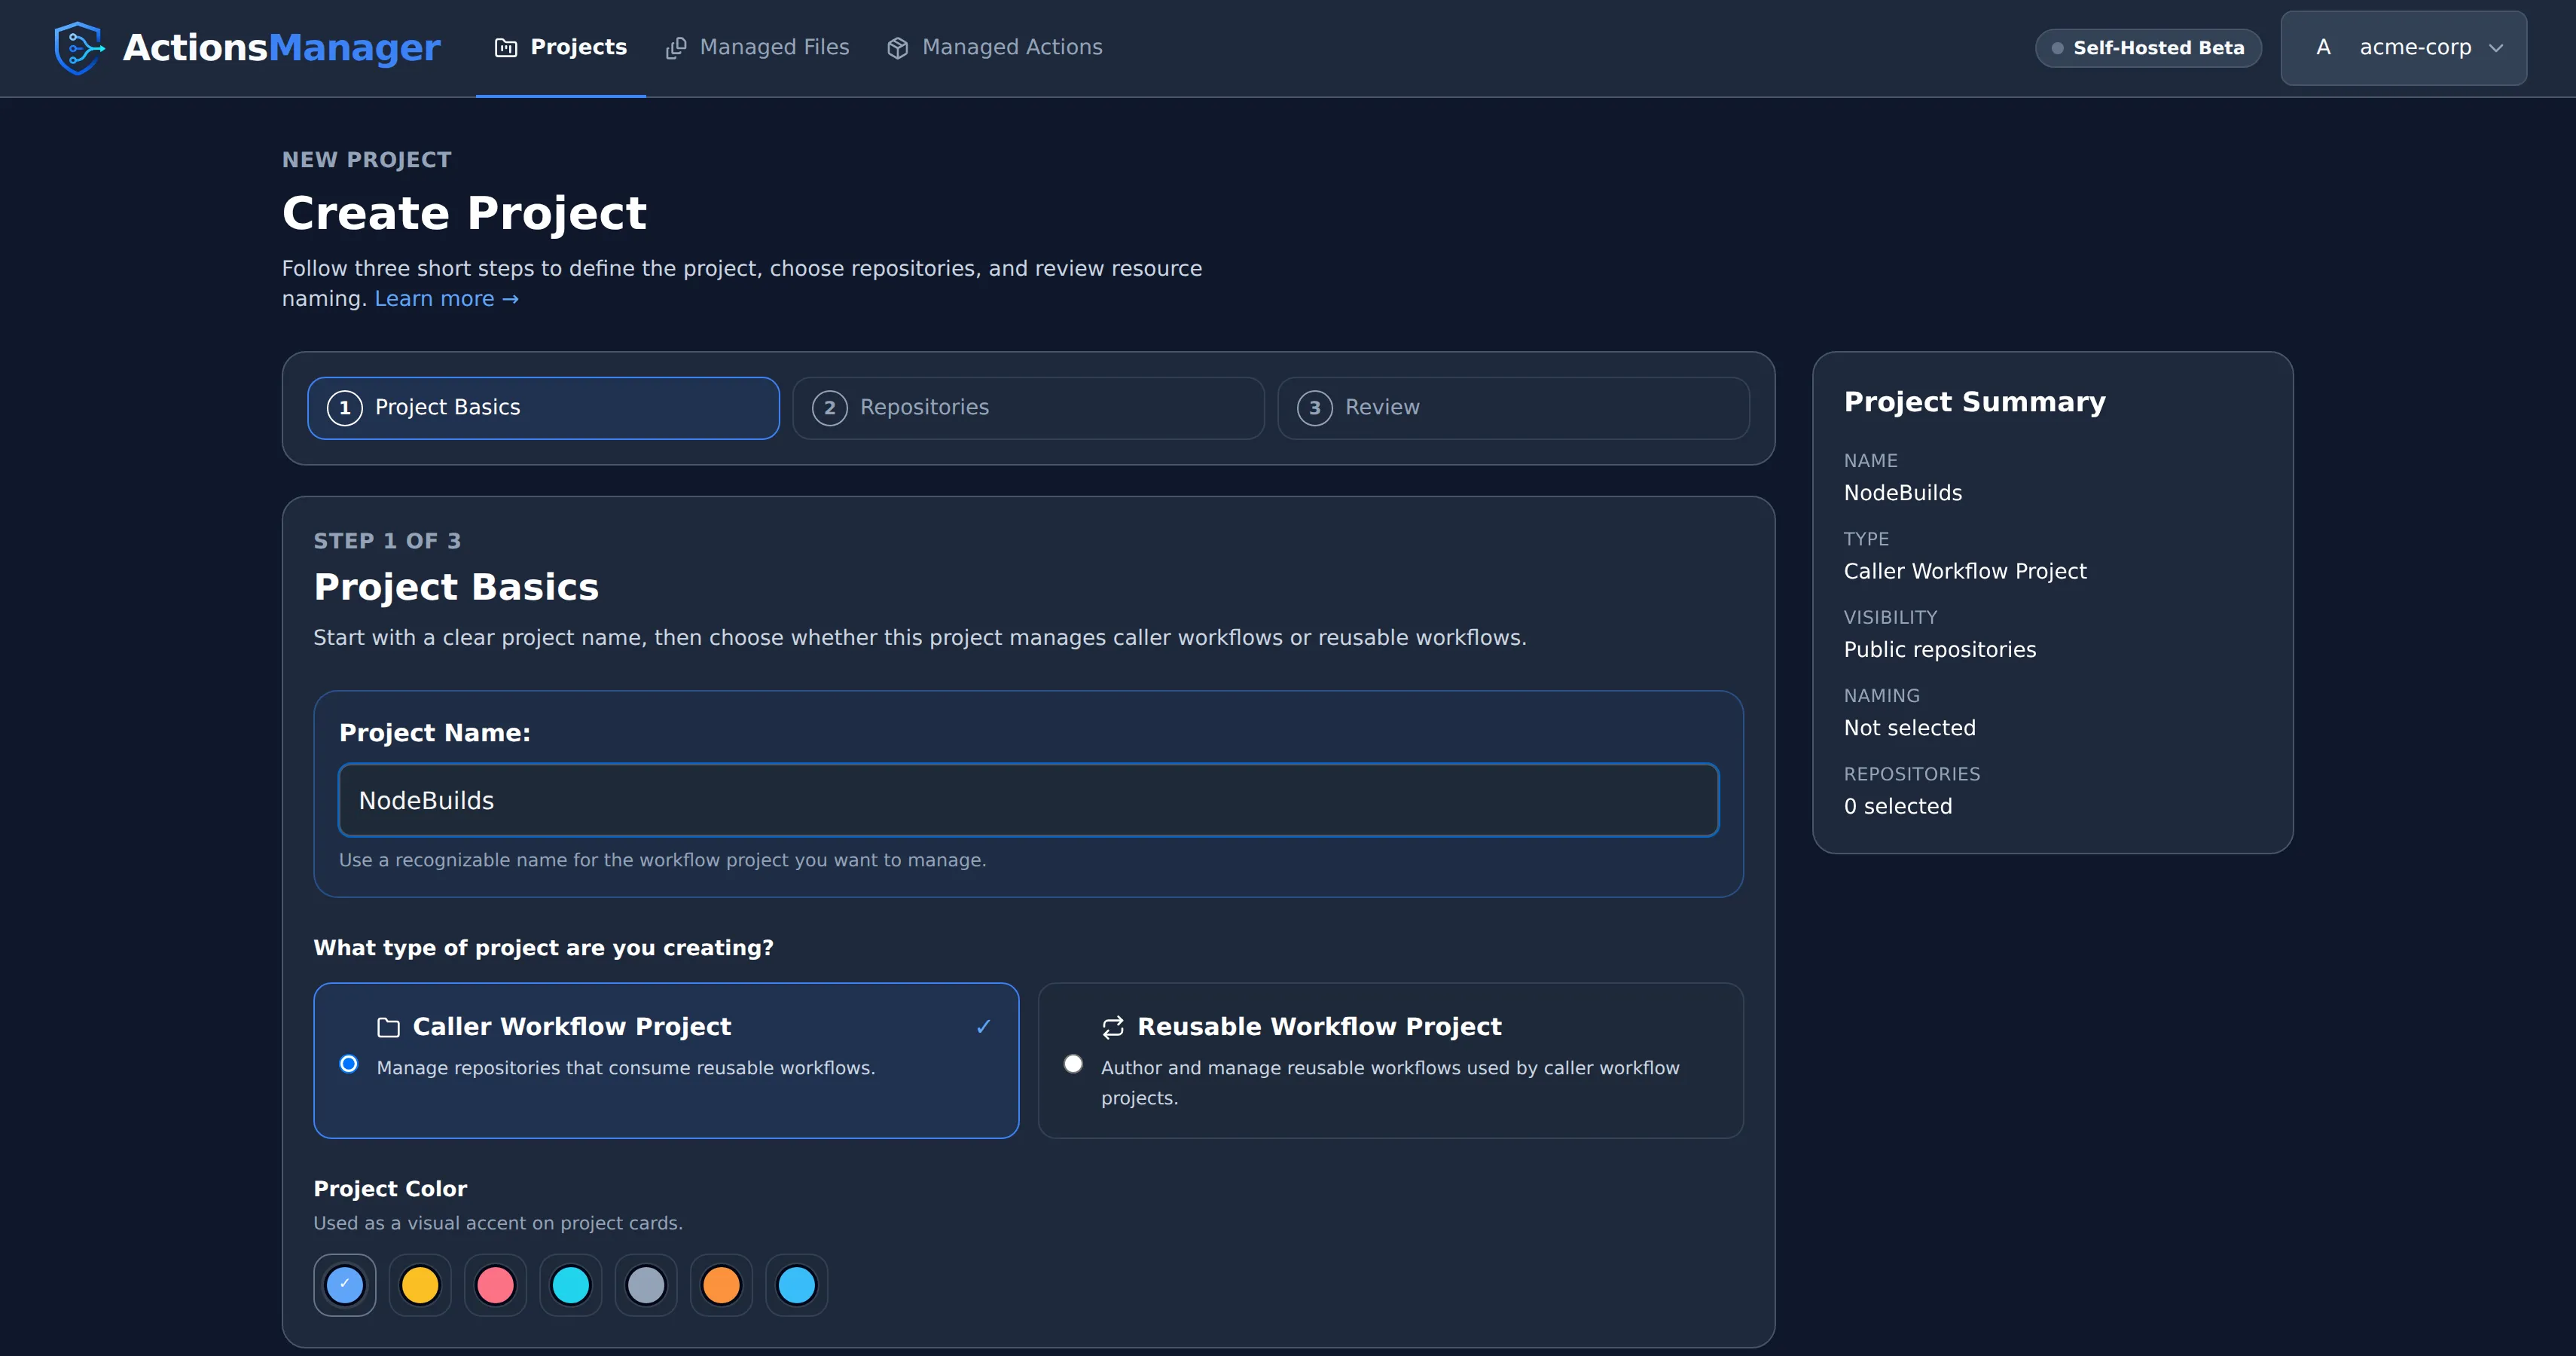Click the Project Name input field
The height and width of the screenshot is (1356, 2576).
tap(1028, 800)
